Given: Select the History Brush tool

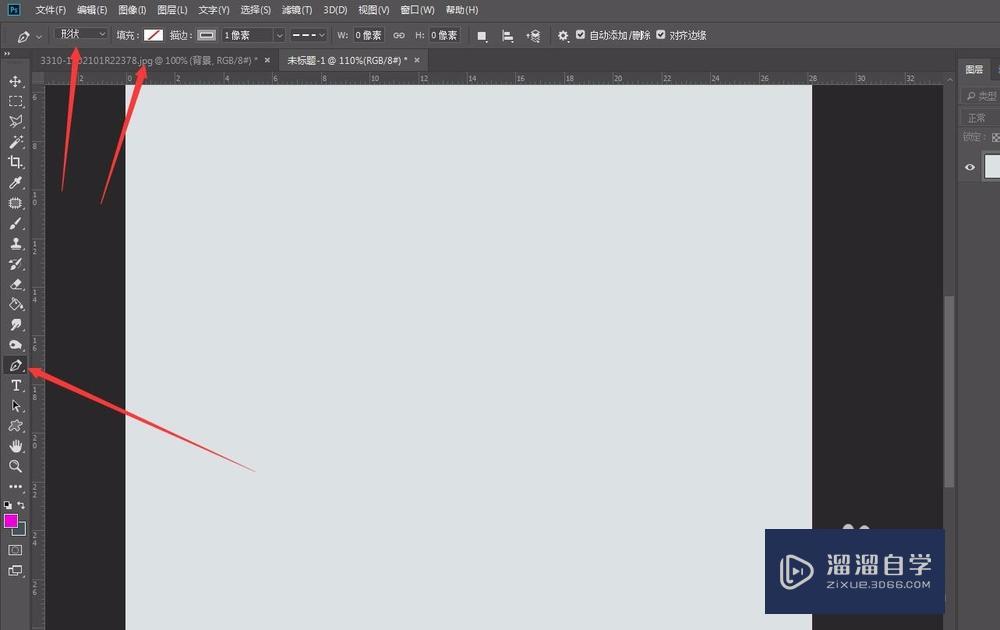Looking at the screenshot, I should pos(15,264).
